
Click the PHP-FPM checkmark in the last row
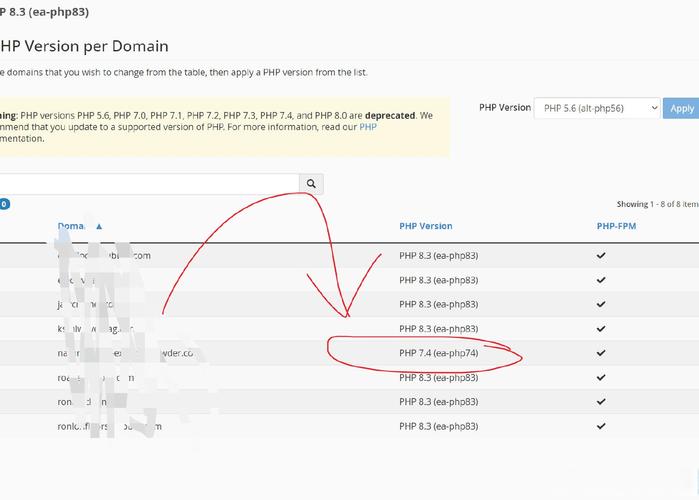pos(601,426)
